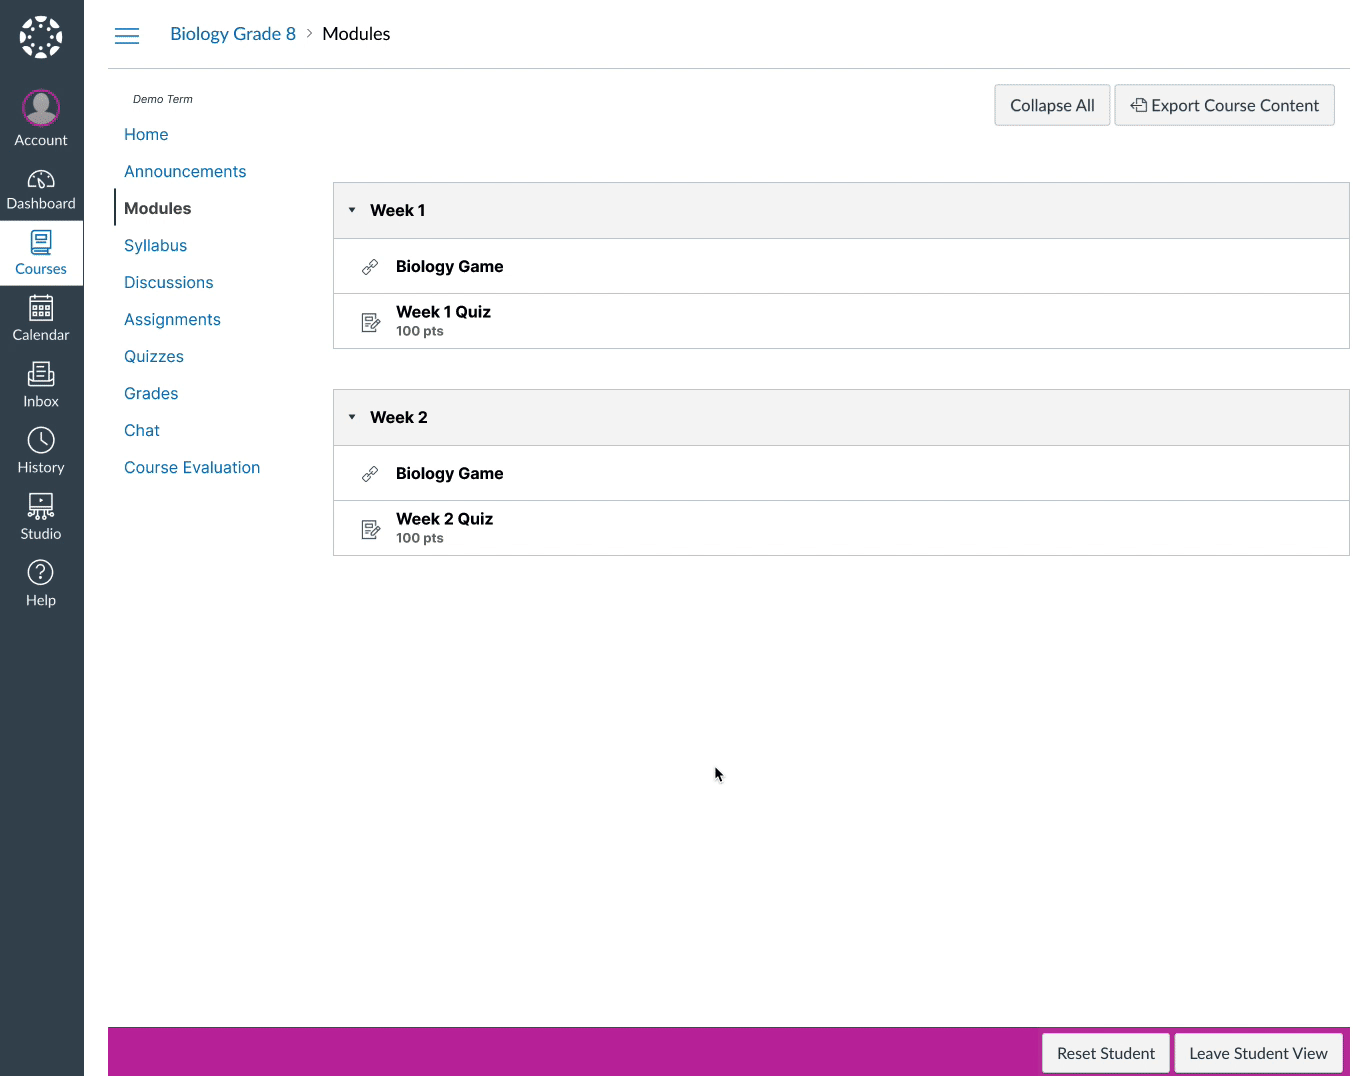Image resolution: width=1372 pixels, height=1076 pixels.
Task: Go to course Home page
Action: 146,134
